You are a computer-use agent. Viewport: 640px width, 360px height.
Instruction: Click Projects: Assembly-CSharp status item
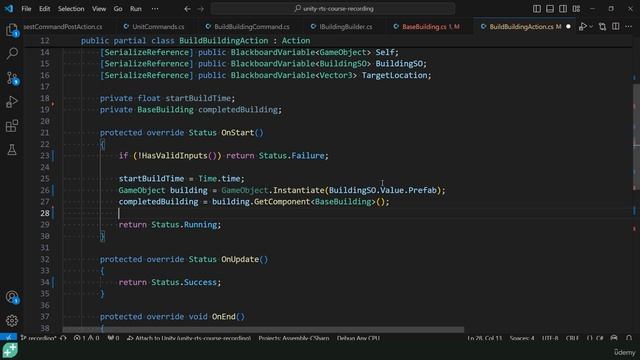(293, 338)
